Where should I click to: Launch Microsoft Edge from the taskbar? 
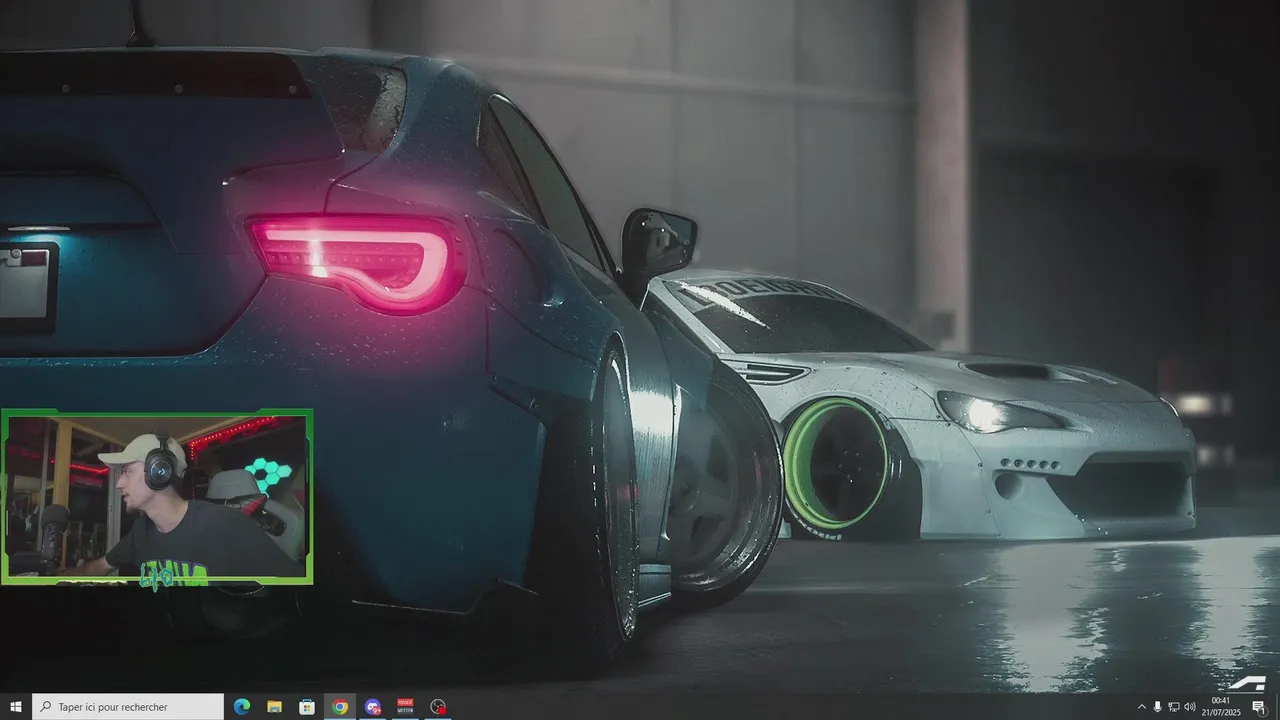click(x=241, y=707)
